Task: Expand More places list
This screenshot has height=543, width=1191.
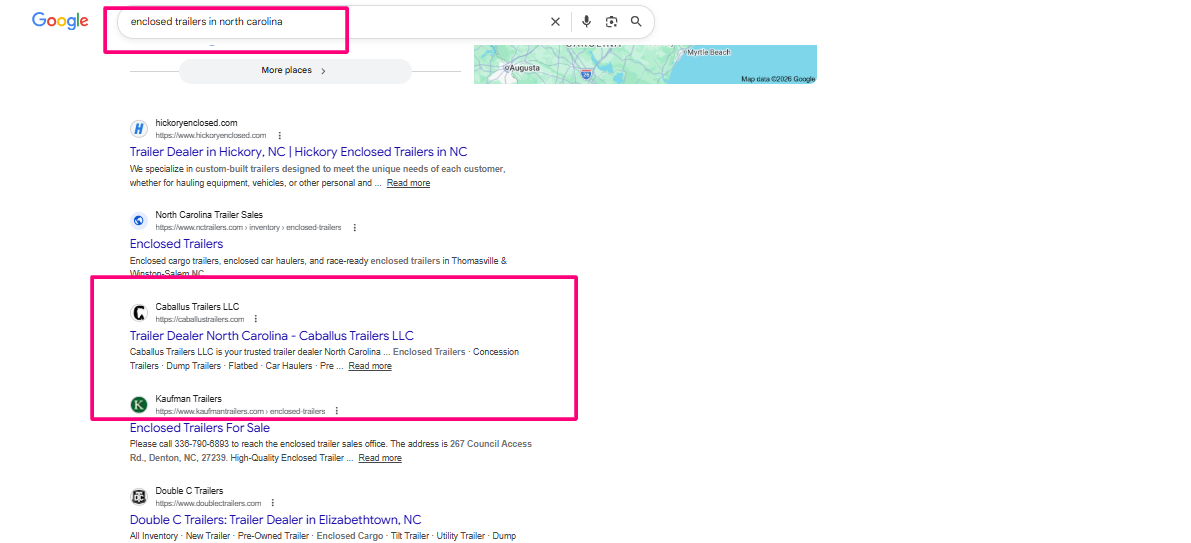Action: coord(295,71)
